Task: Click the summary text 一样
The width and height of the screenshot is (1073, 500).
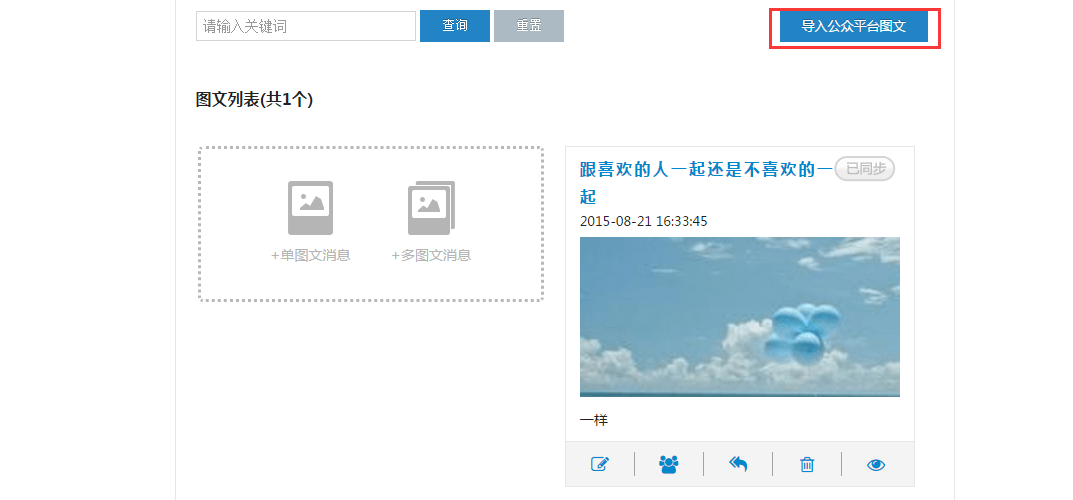Action: 593,420
